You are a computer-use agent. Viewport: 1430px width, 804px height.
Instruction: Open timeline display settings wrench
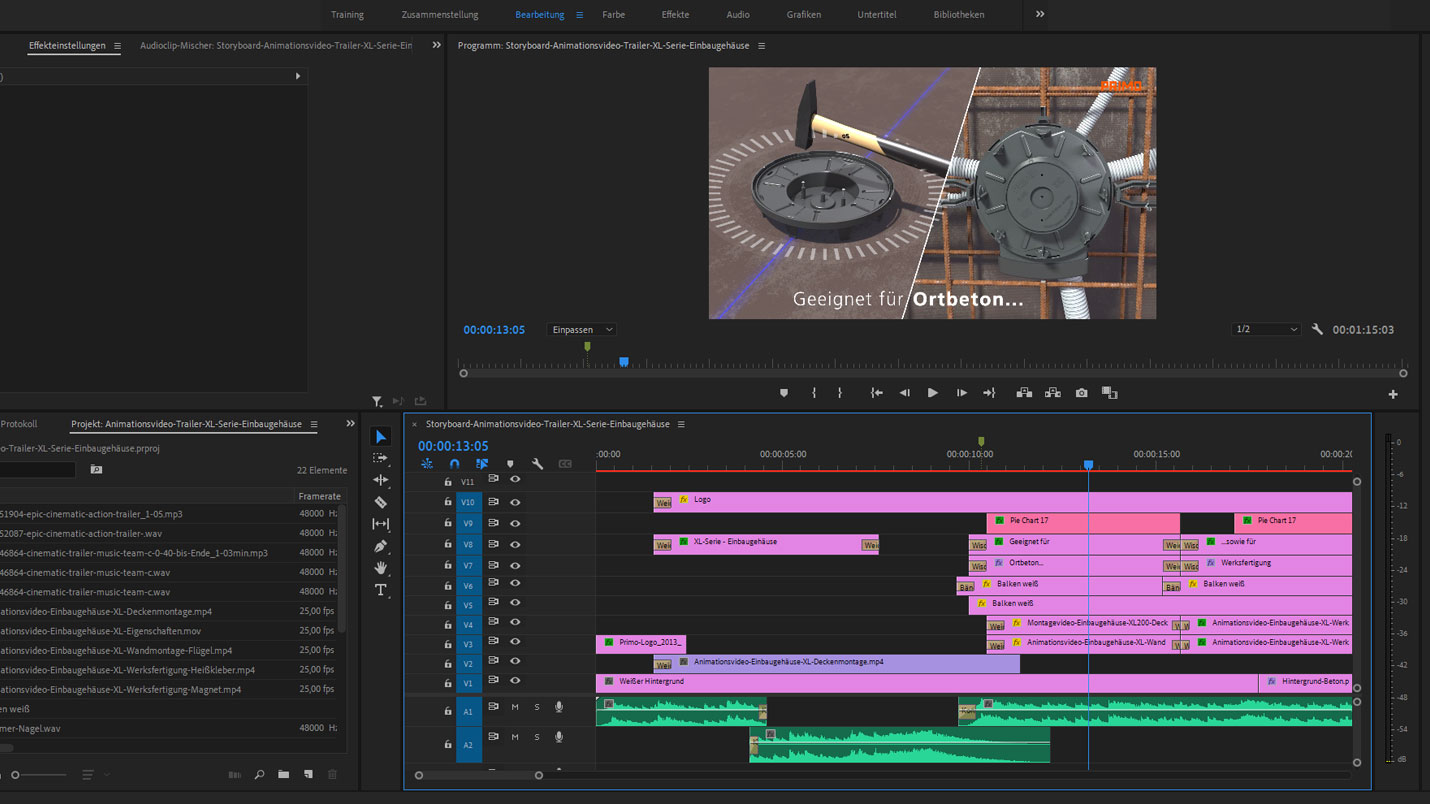537,464
